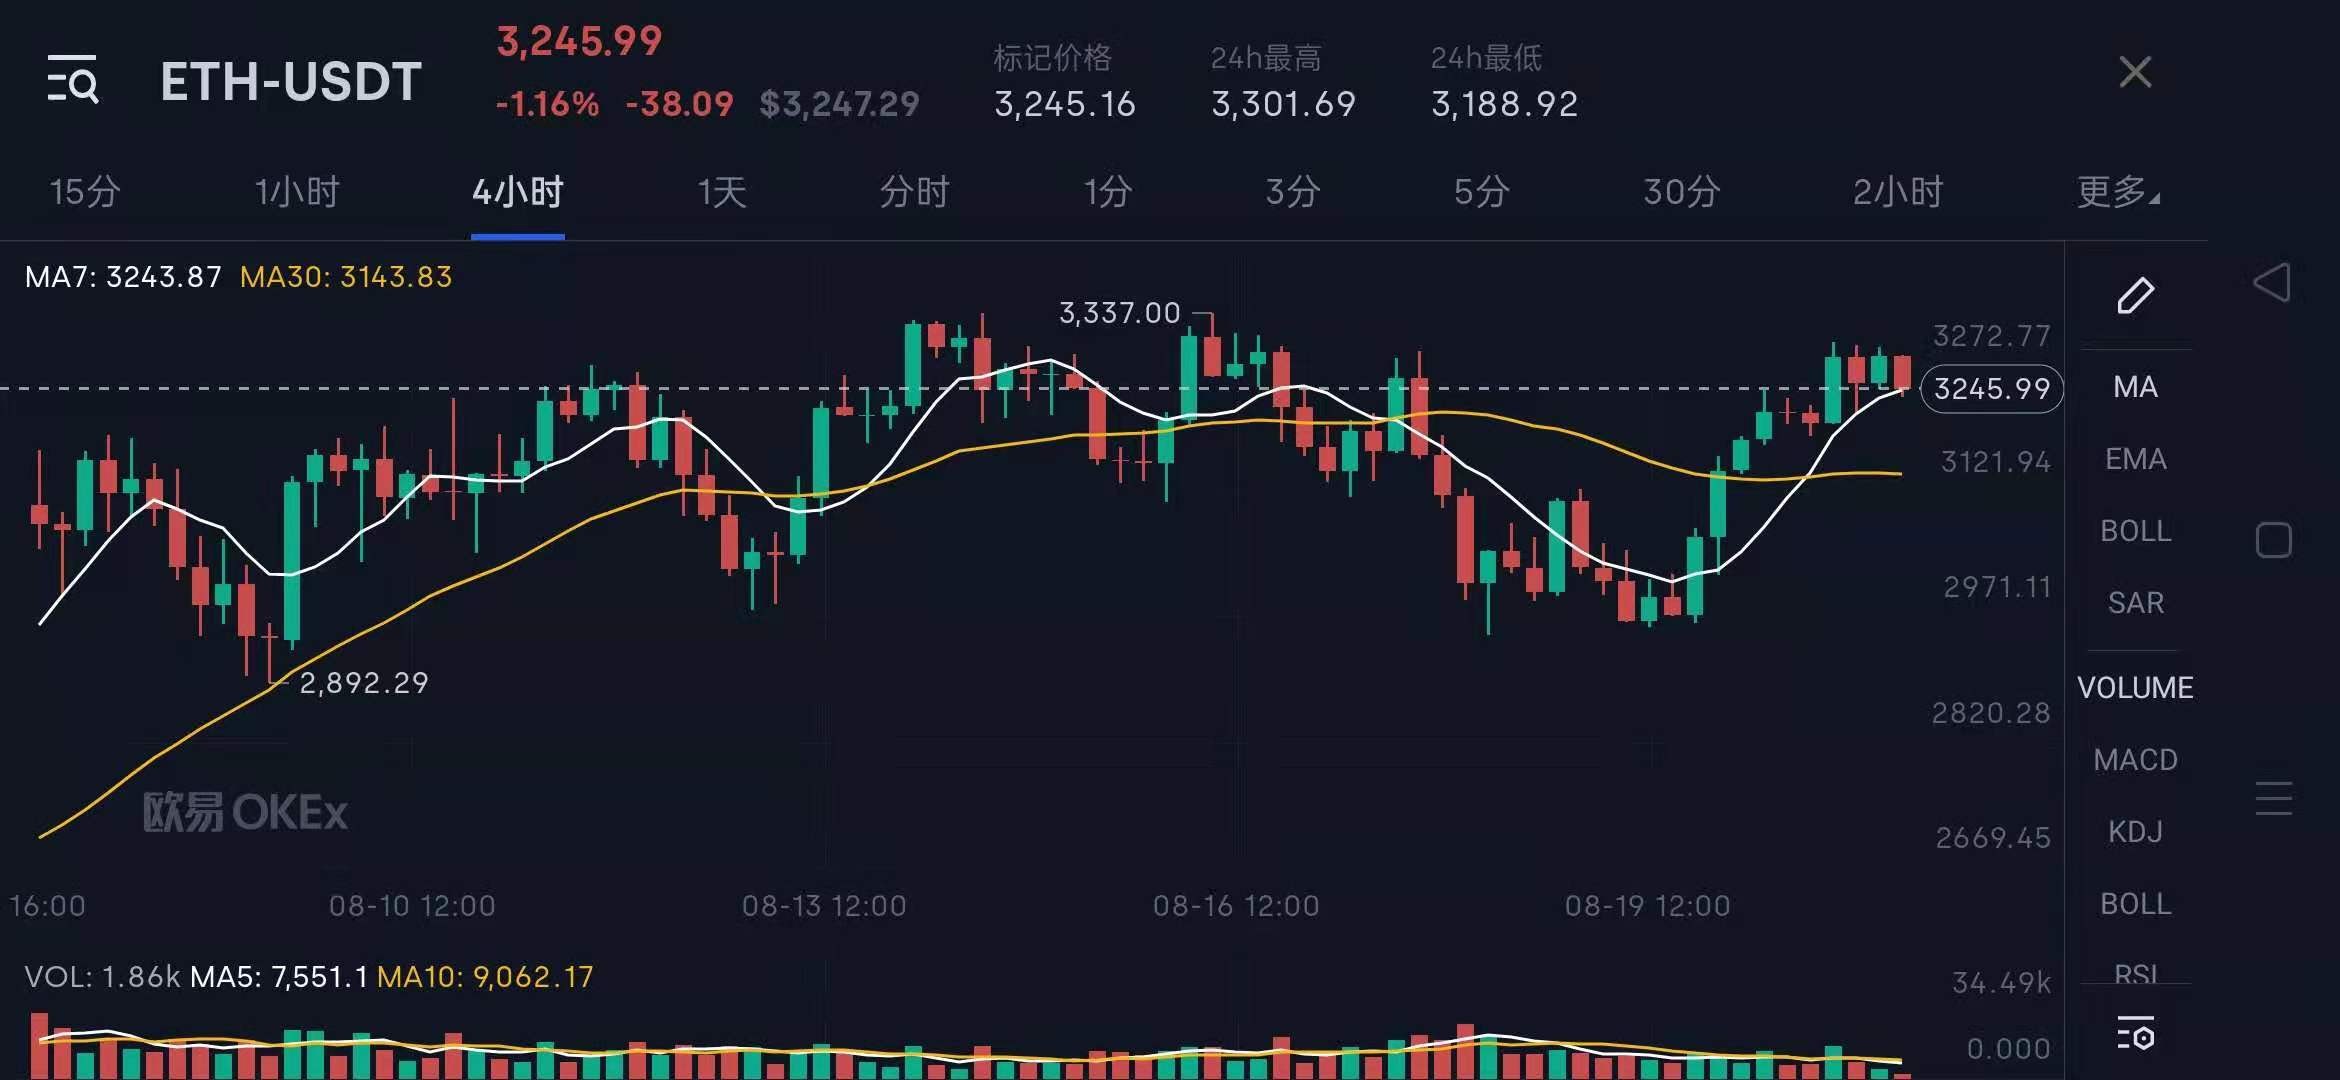Viewport: 2340px width, 1080px height.
Task: Close the chart with the X icon
Action: point(2135,72)
